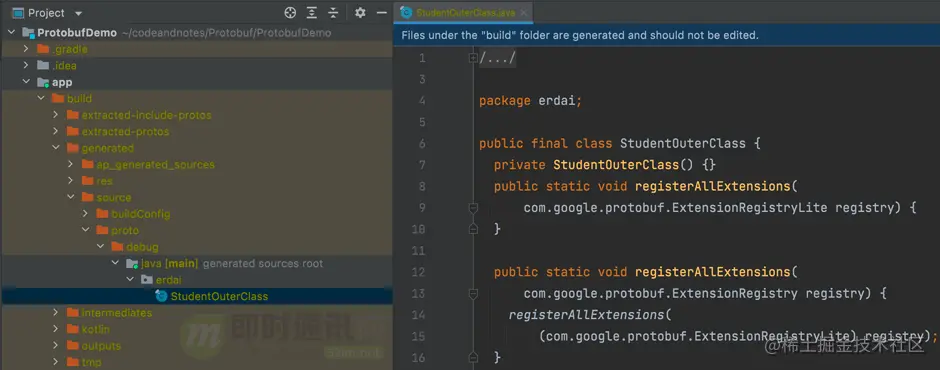Select the StudentOuterClass.java editor tab
This screenshot has width=940, height=370.
[x=462, y=13]
